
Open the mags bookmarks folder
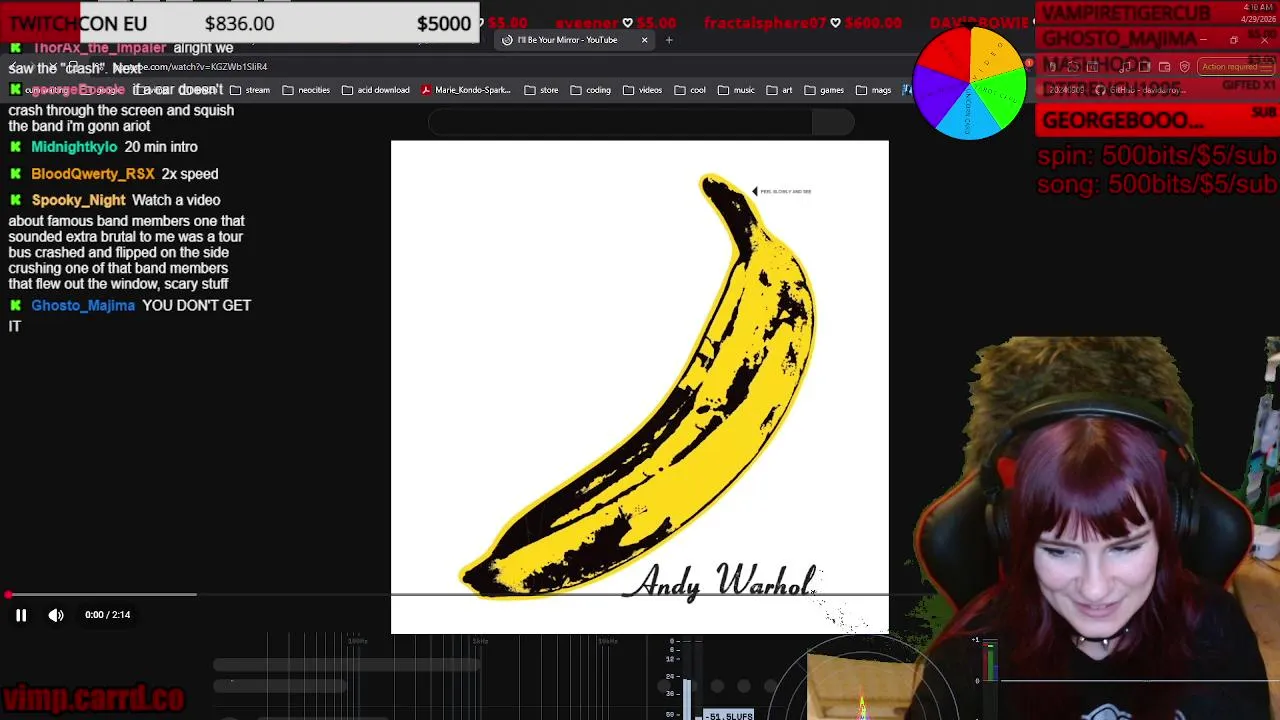coord(873,90)
